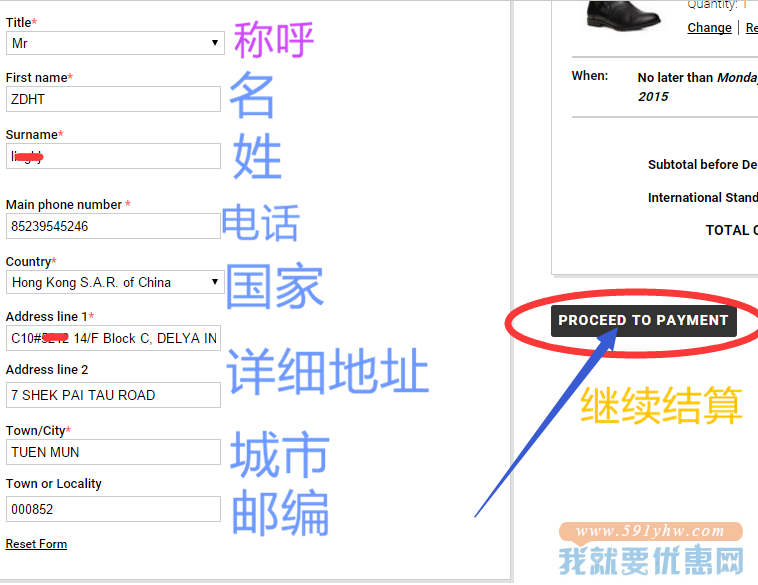Click the black boot product thumbnail
758x585 pixels.
[623, 15]
